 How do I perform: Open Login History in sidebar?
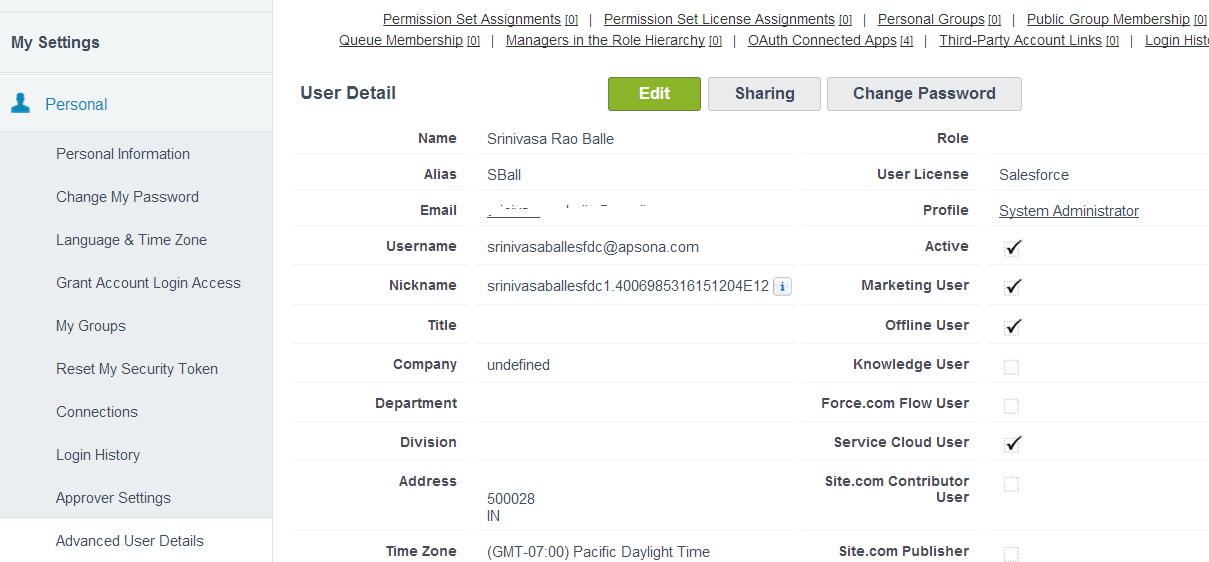coord(98,455)
